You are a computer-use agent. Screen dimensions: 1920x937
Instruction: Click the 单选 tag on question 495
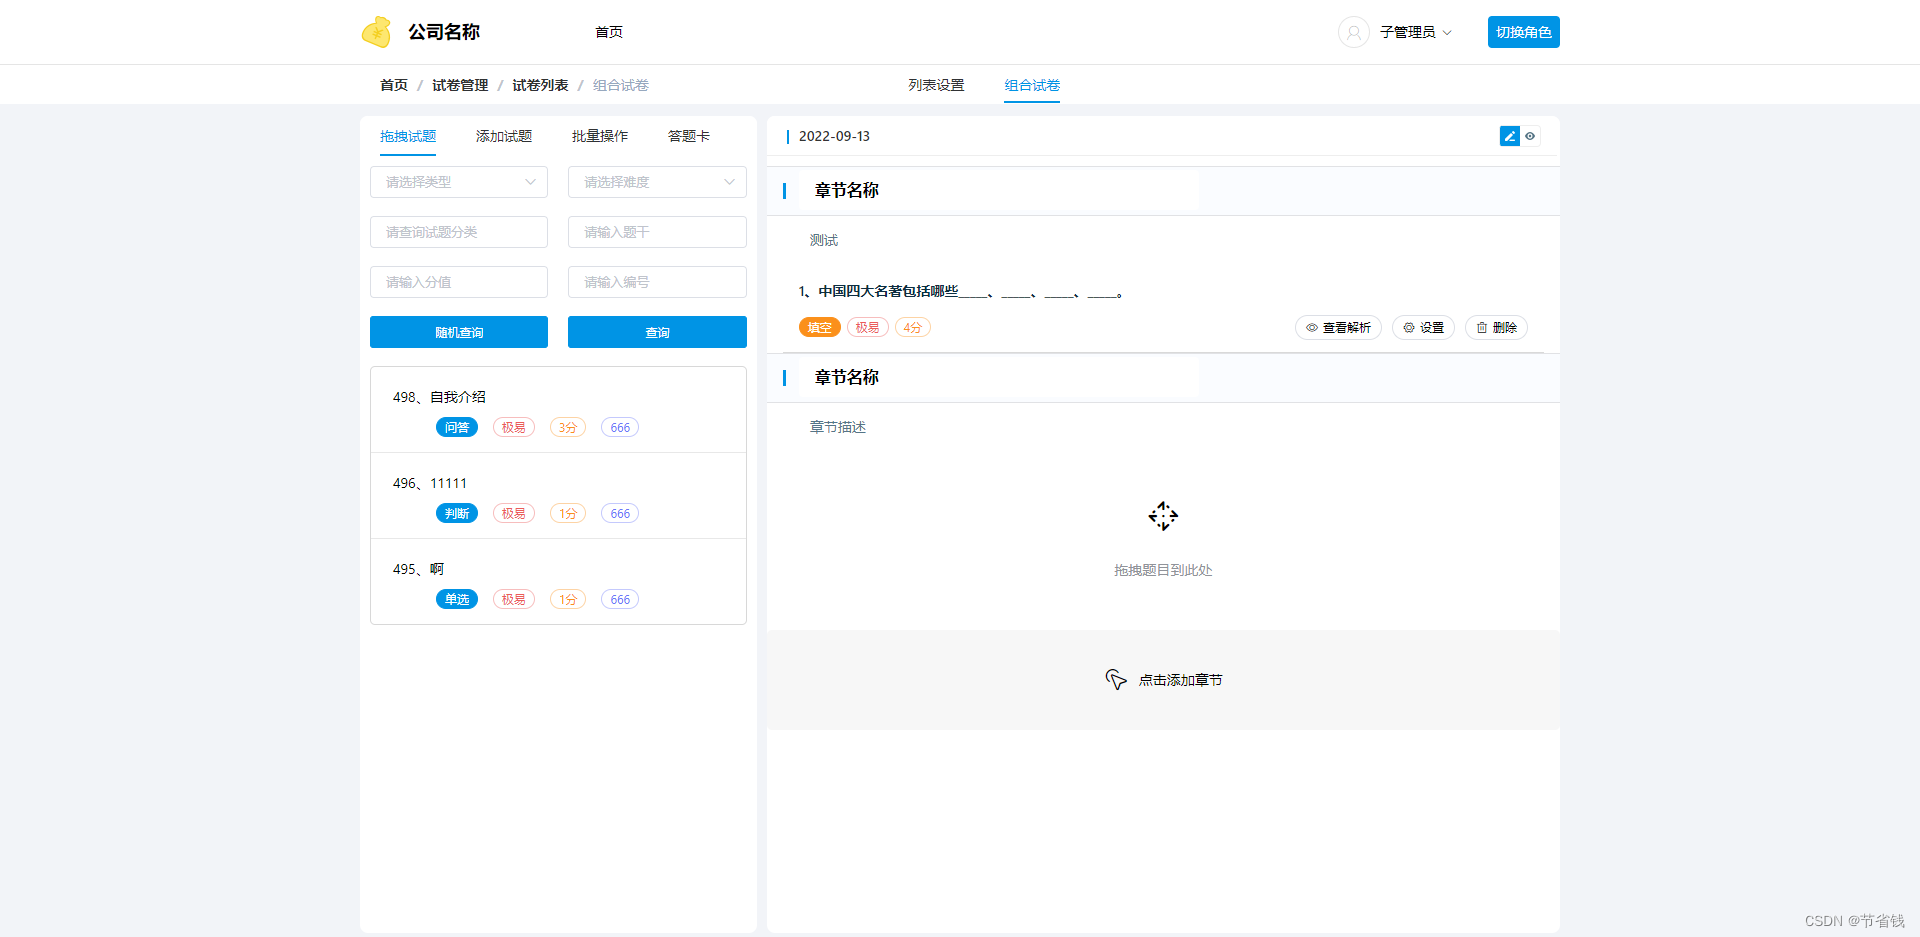[457, 599]
